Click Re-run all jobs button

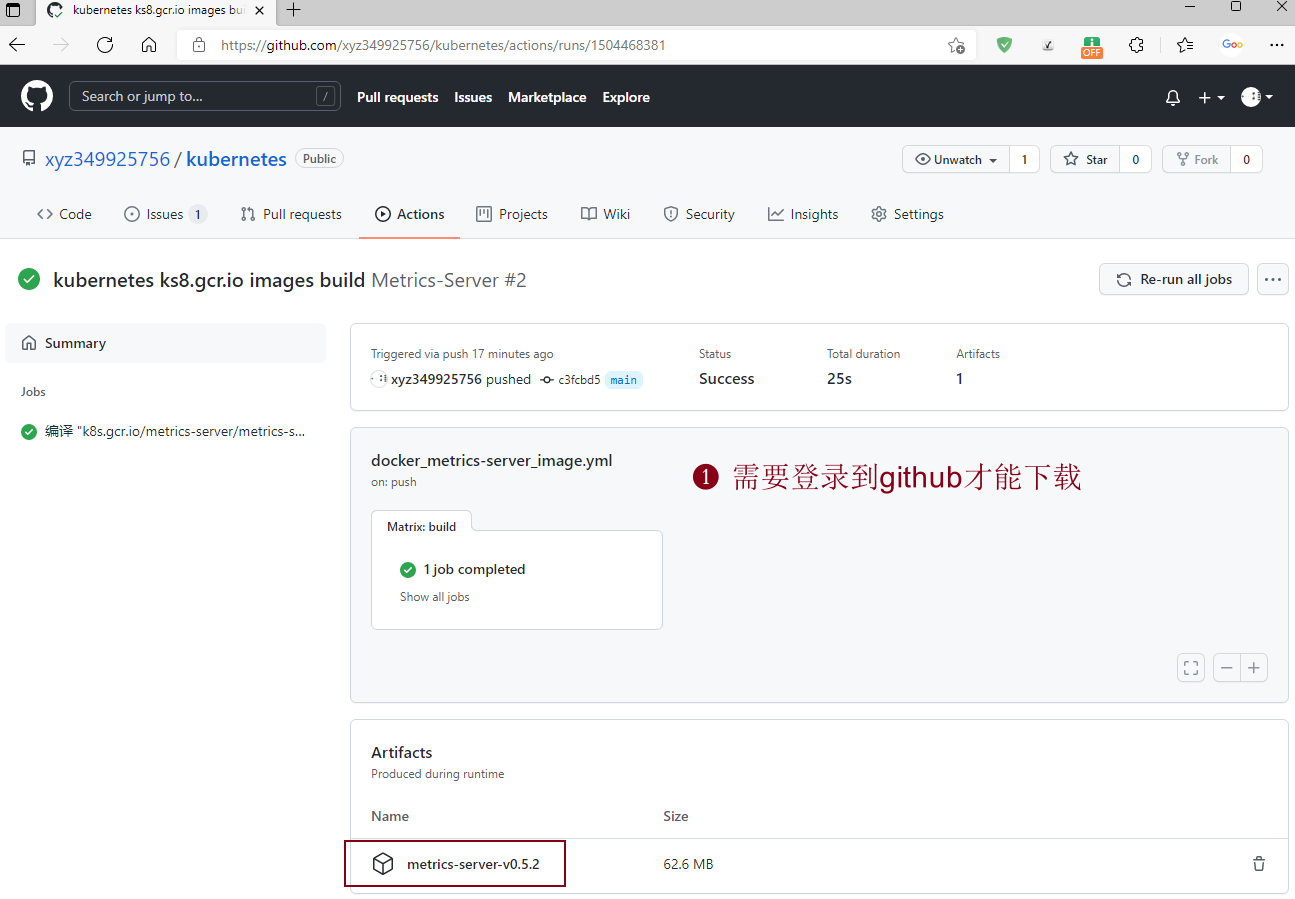[1174, 279]
